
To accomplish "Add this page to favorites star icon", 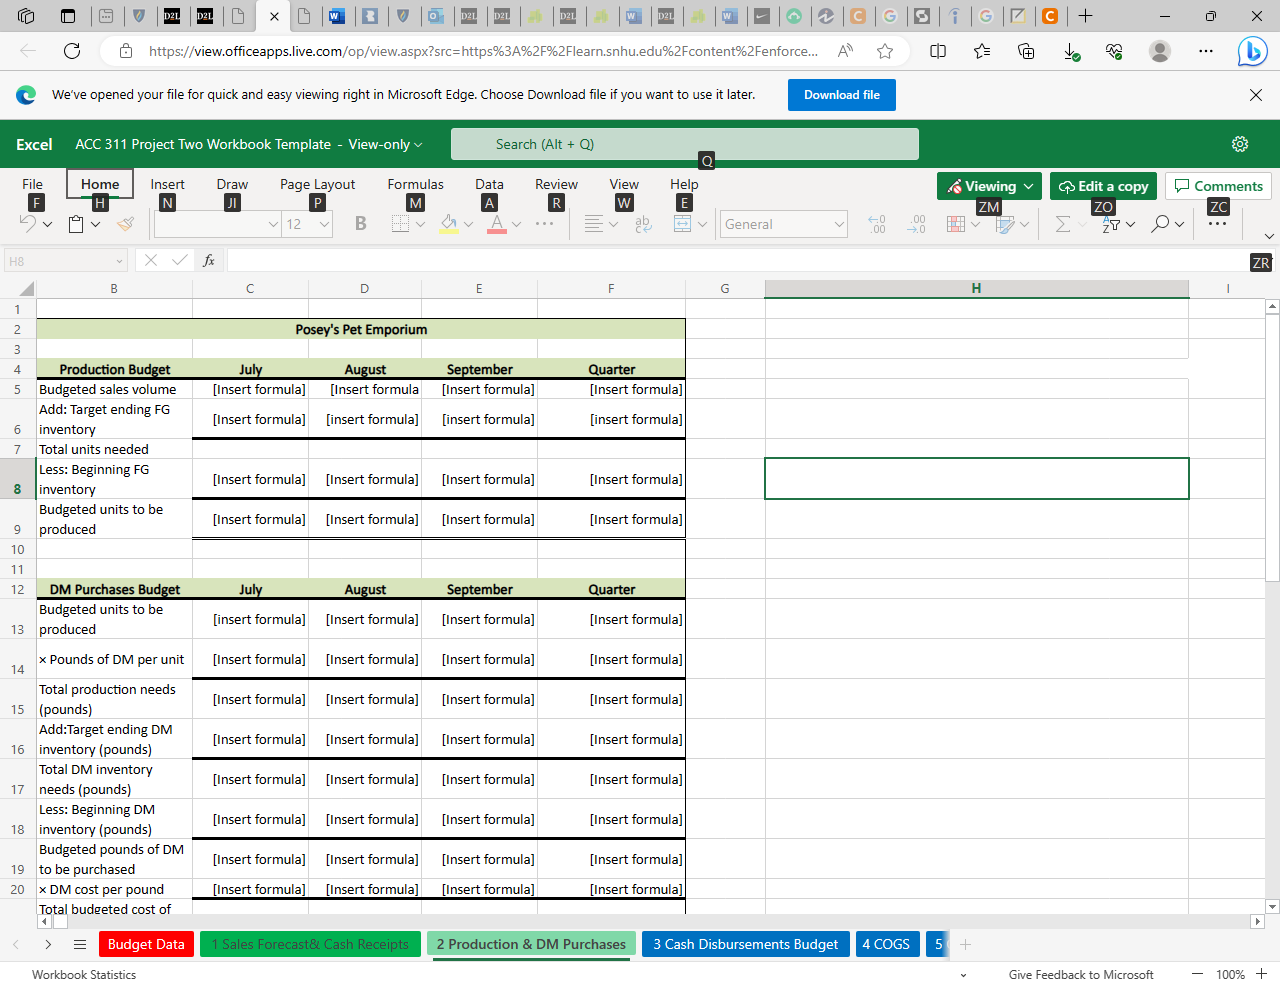I will tap(885, 51).
